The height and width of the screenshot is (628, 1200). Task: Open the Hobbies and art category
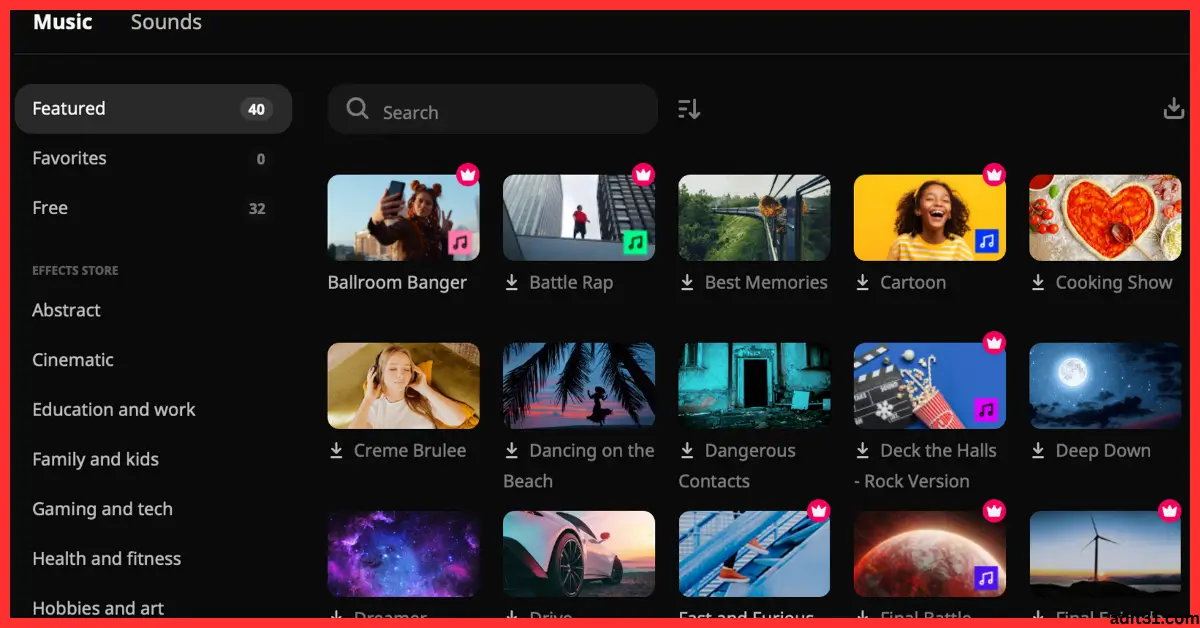98,608
